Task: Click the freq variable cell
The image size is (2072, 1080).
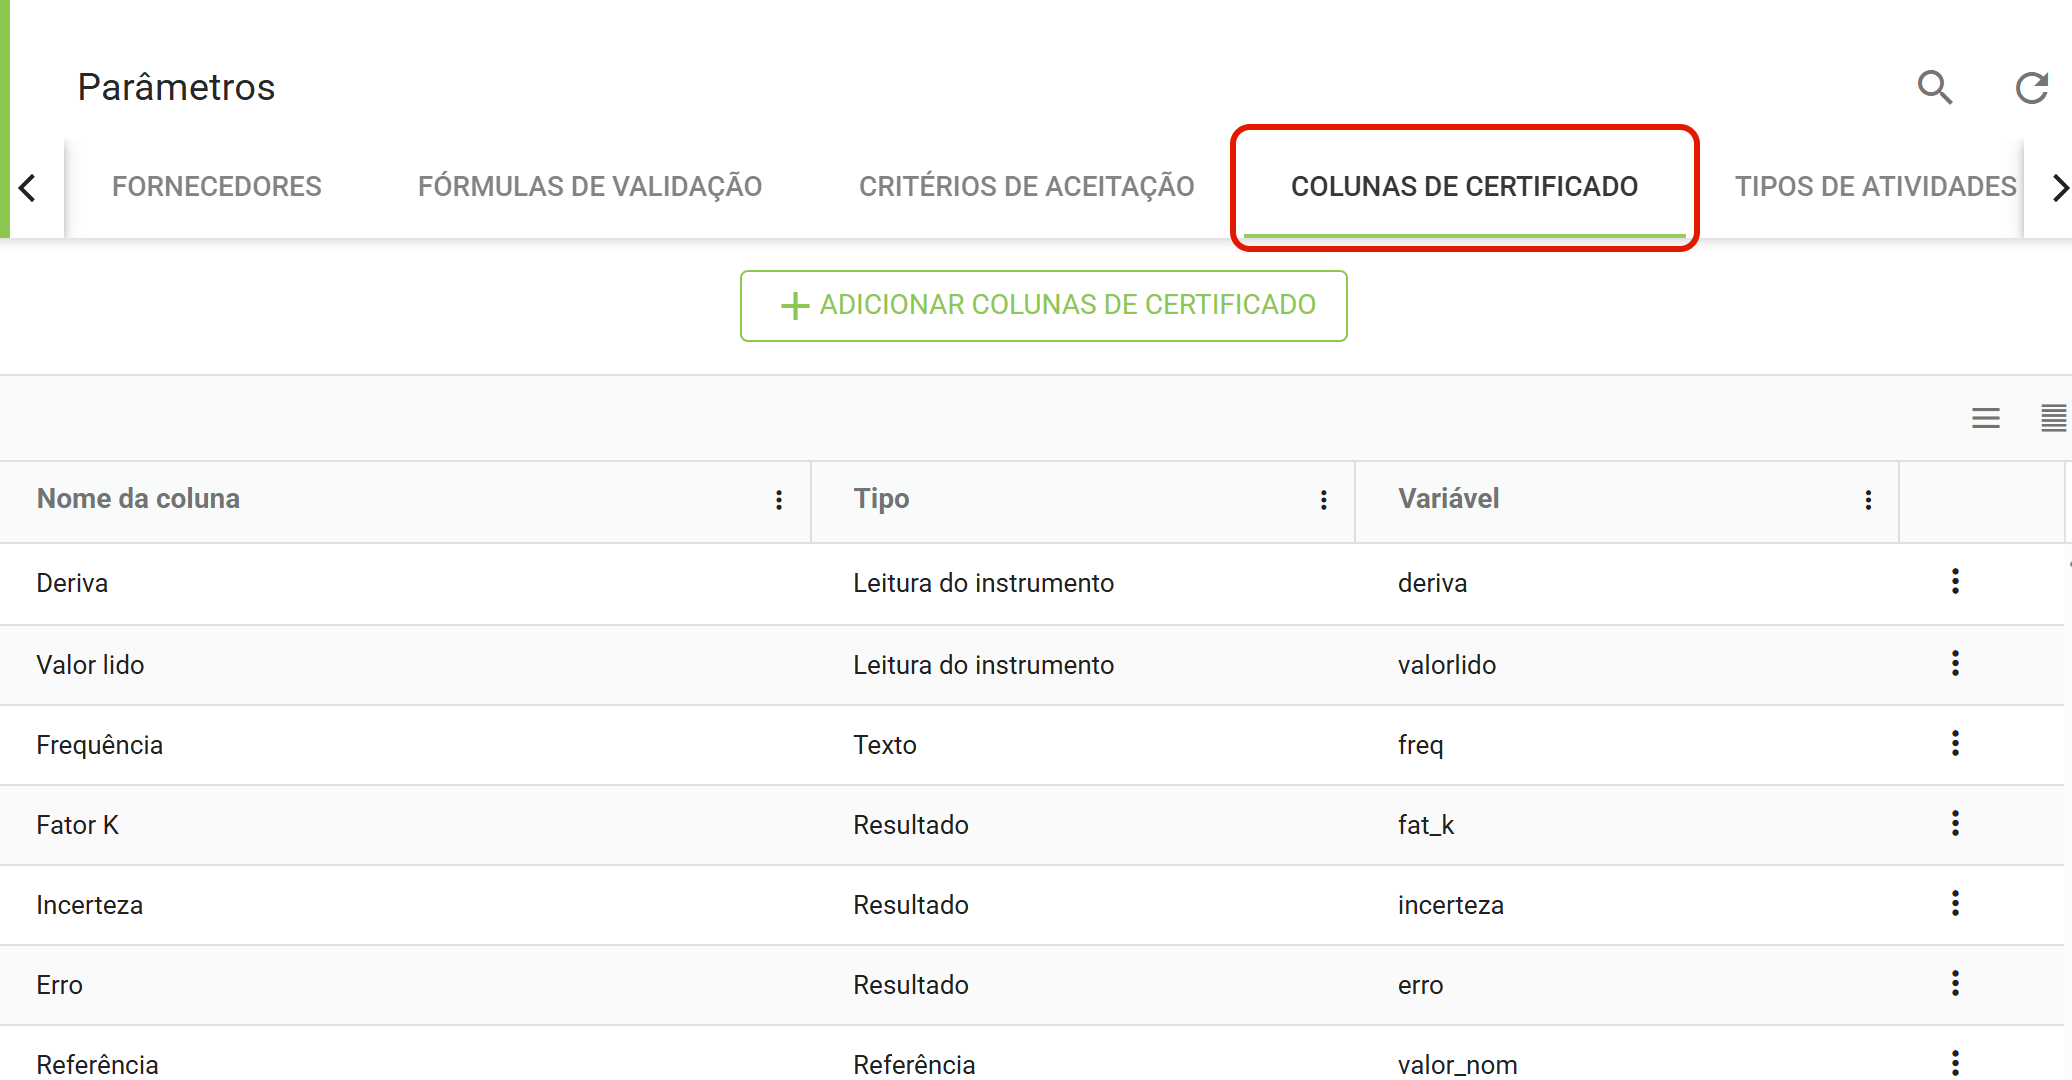Action: click(x=1420, y=746)
